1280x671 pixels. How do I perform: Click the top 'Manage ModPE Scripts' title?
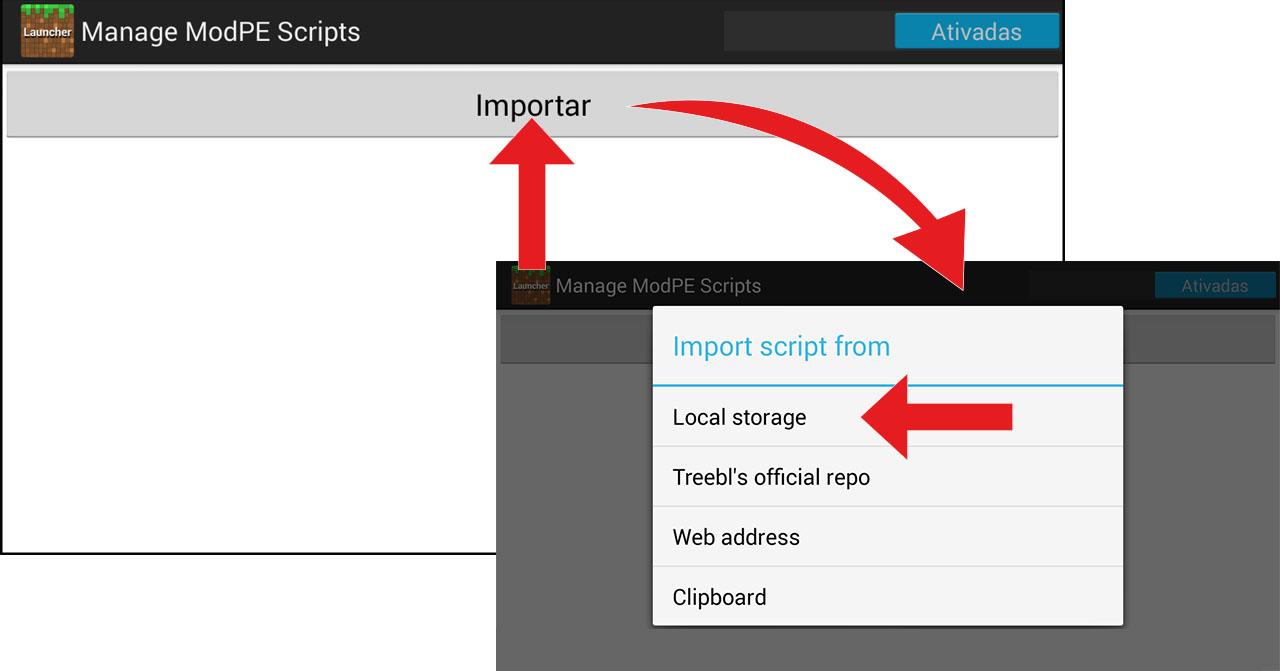[x=220, y=31]
